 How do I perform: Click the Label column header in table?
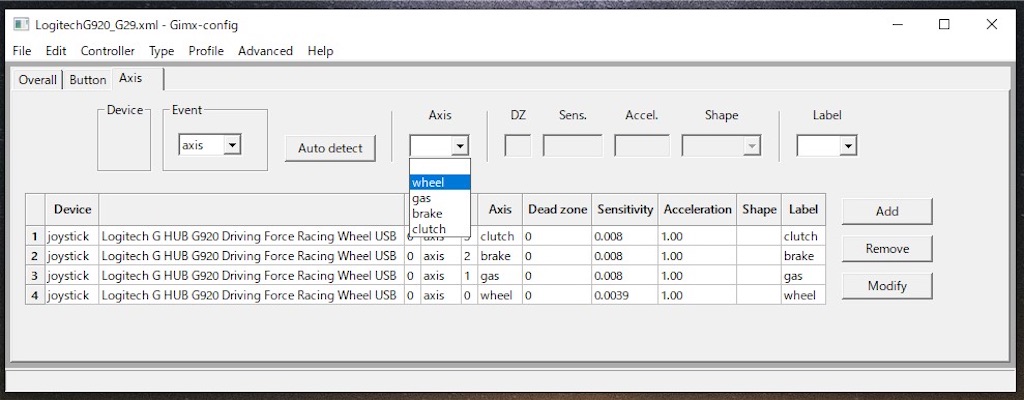[803, 209]
